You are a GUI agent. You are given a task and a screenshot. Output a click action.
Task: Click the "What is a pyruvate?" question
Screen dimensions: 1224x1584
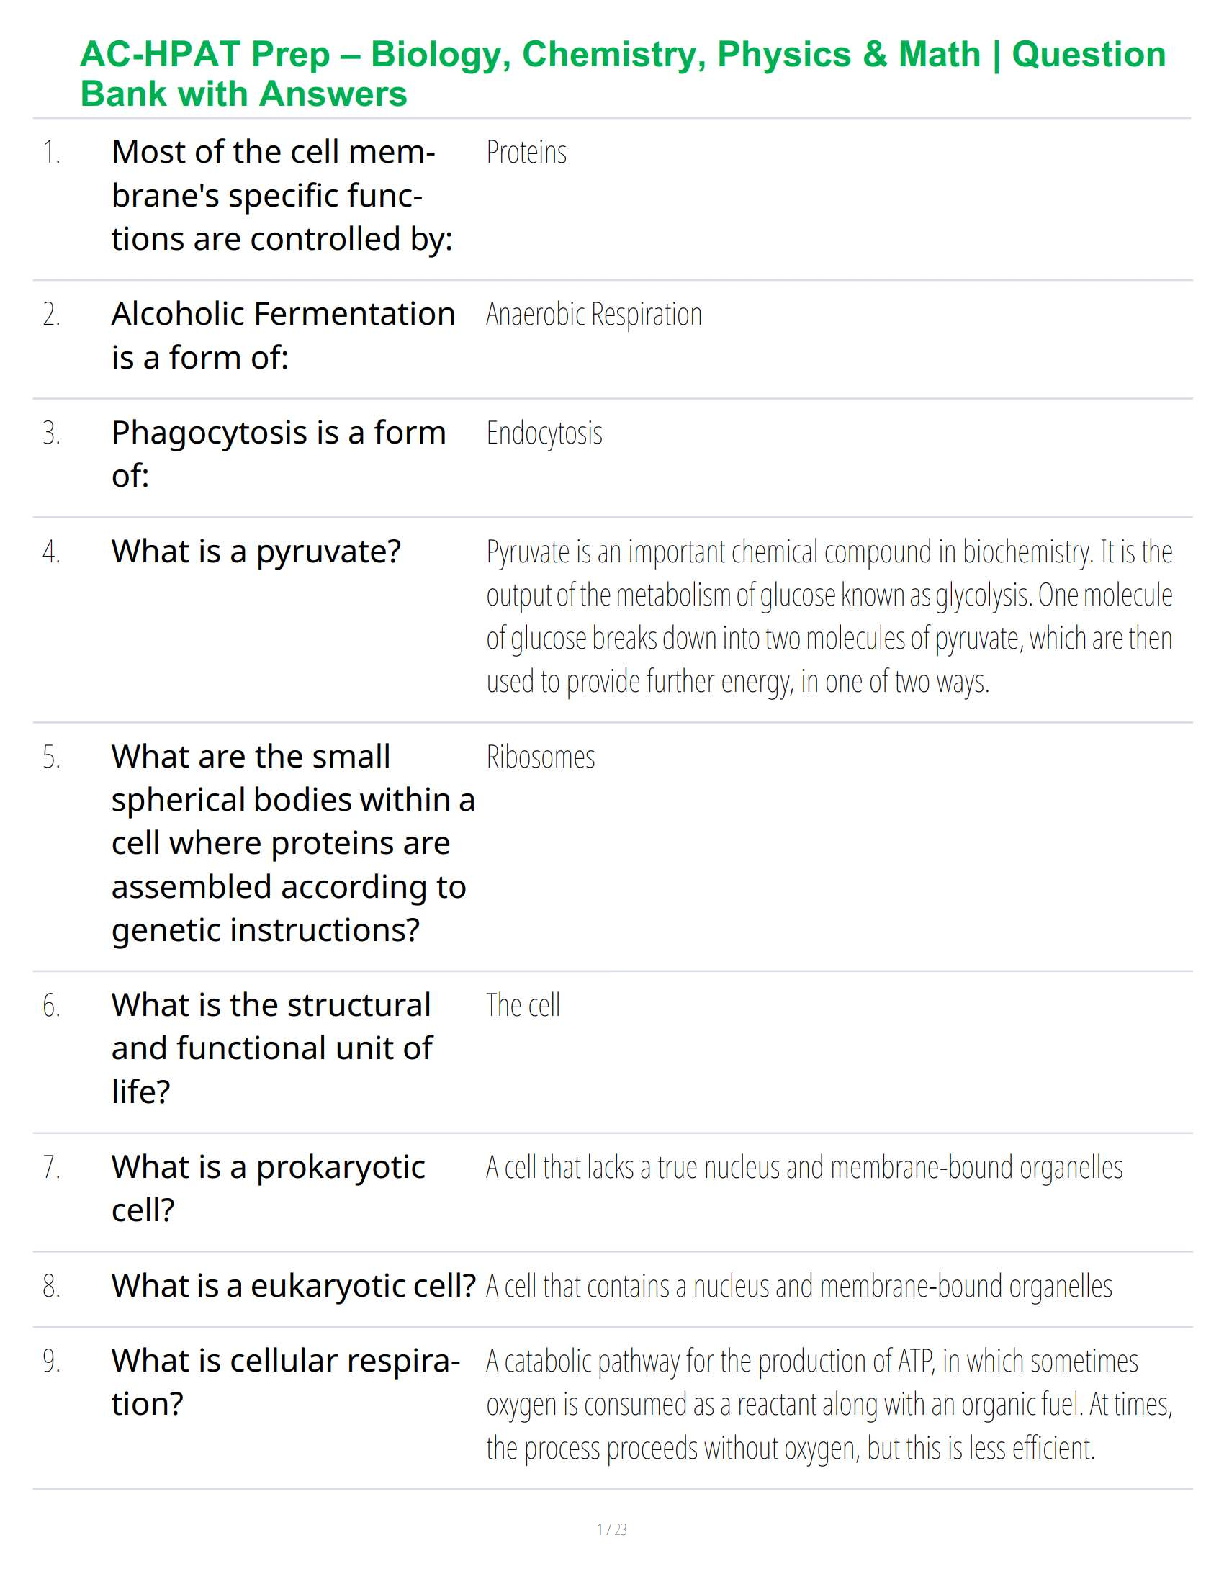click(x=256, y=551)
